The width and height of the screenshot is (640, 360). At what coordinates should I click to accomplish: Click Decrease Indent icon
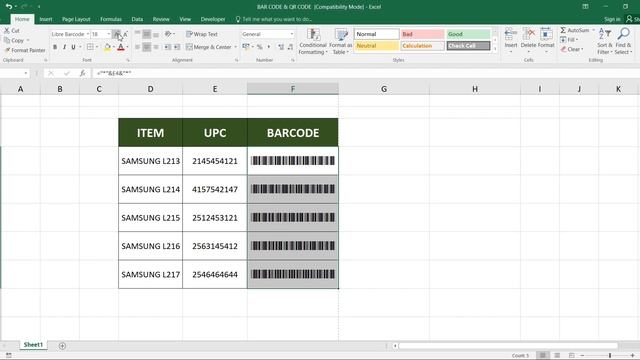[x=168, y=47]
